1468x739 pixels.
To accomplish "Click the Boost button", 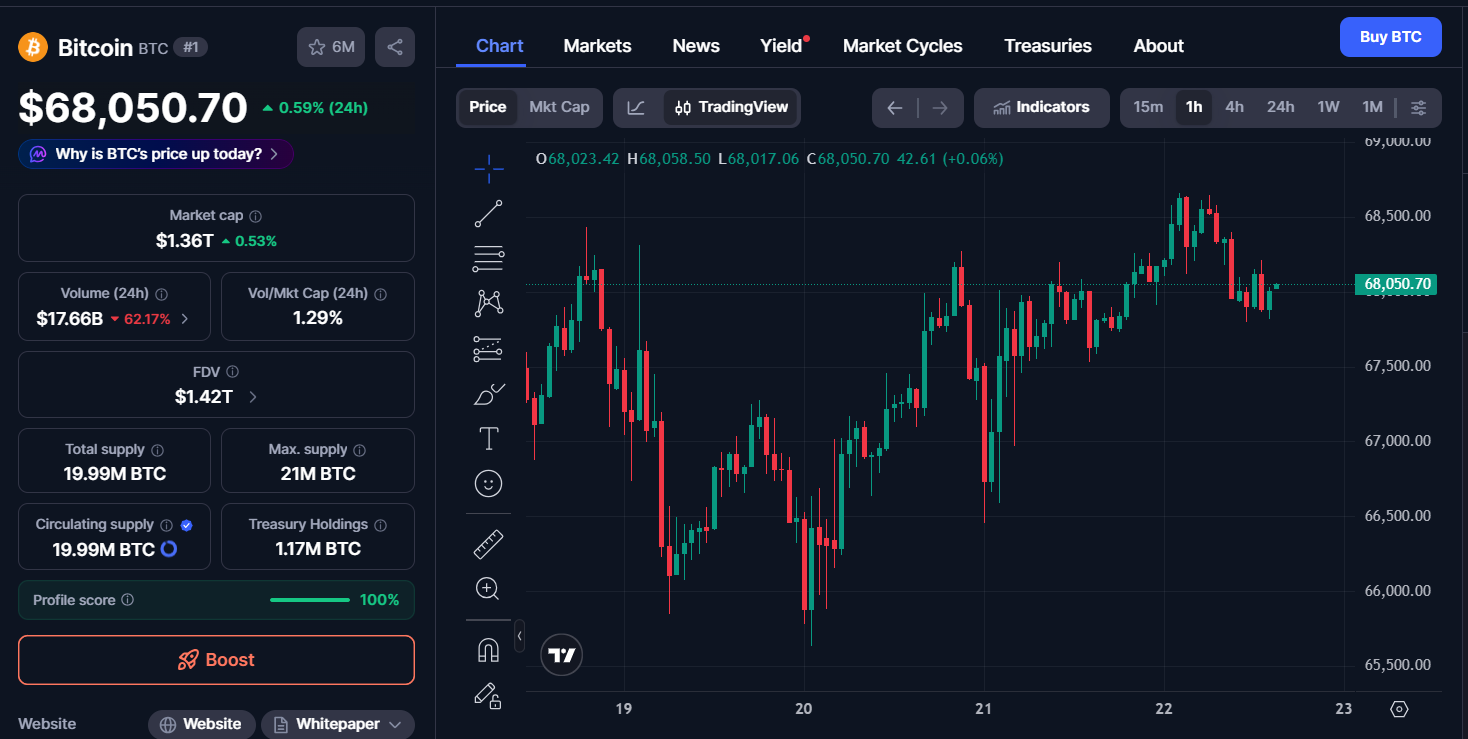I will 216,660.
